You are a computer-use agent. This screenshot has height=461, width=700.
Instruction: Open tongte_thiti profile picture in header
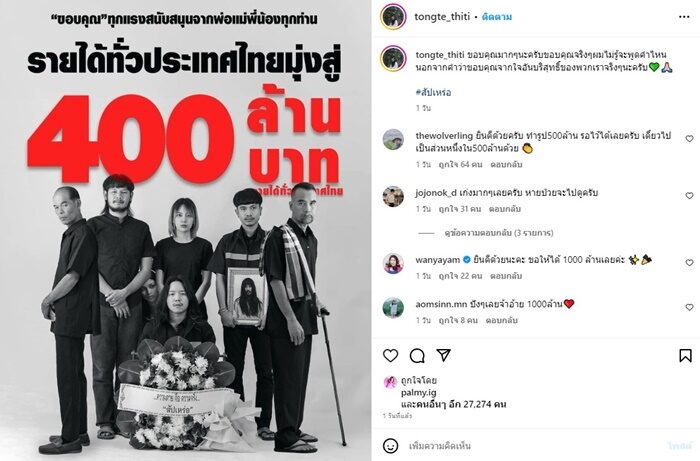(393, 17)
